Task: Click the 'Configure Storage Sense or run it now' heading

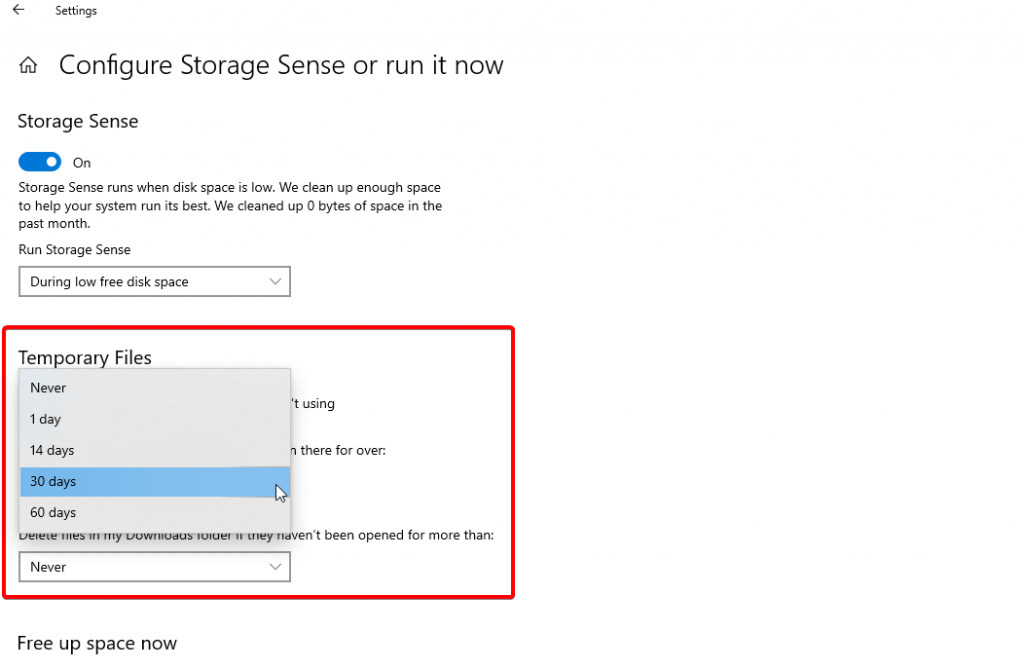Action: pyautogui.click(x=281, y=66)
